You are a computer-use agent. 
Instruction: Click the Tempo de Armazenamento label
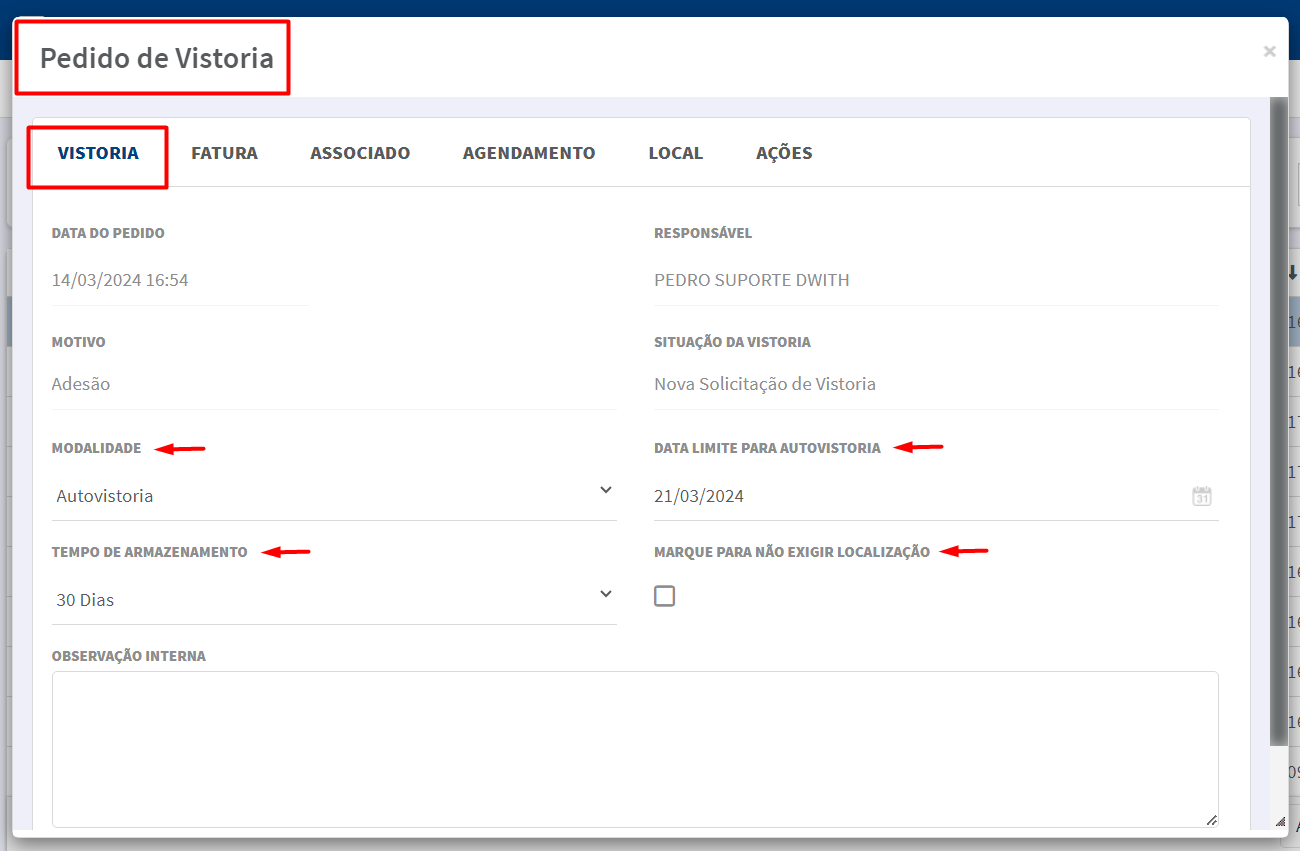pos(150,552)
